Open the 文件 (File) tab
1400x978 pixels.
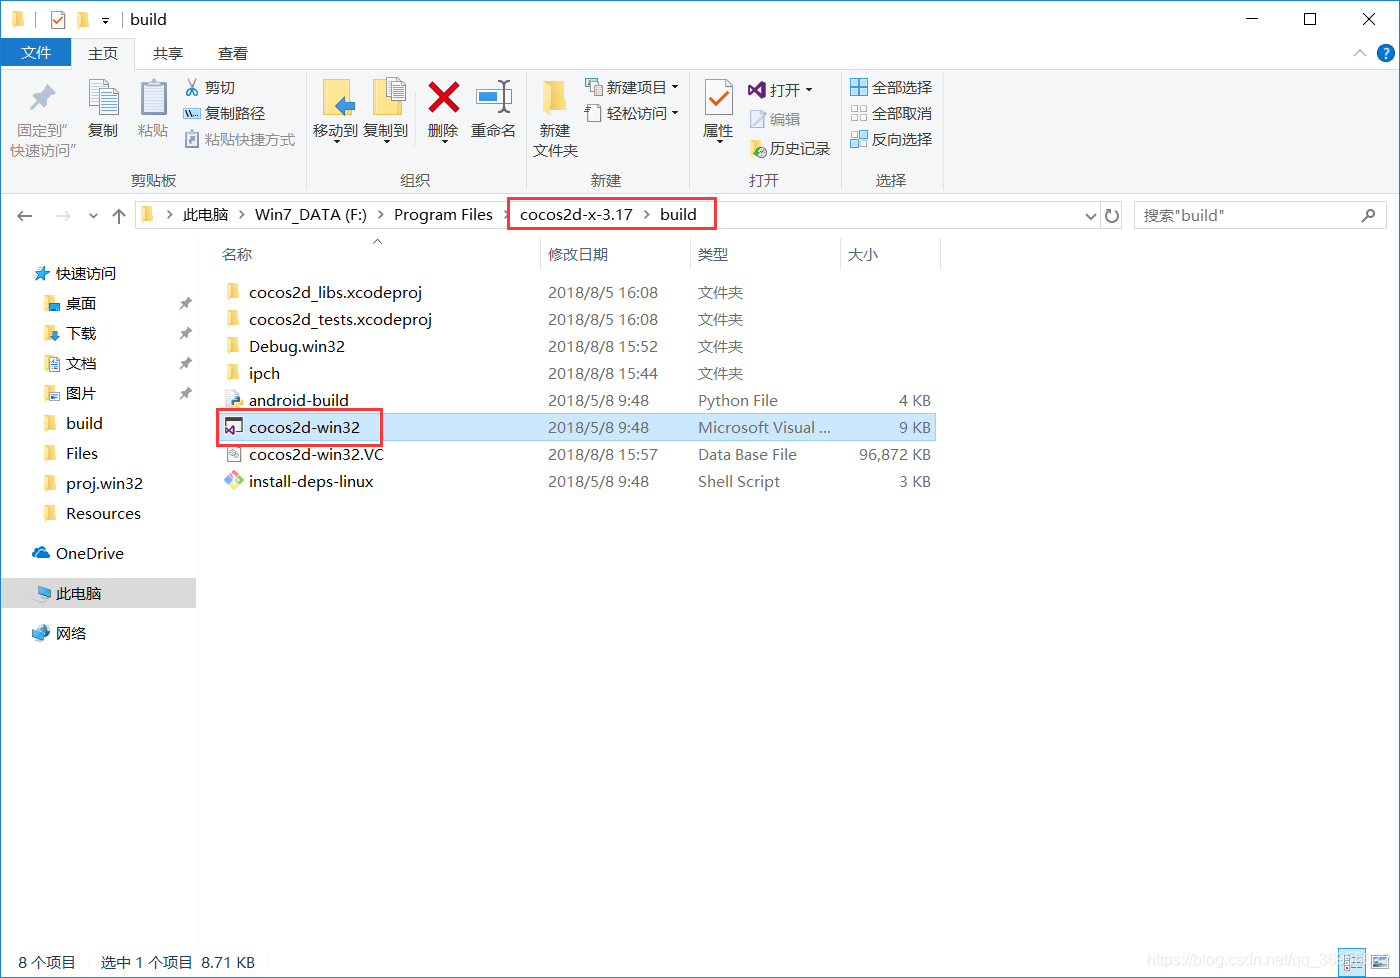(36, 53)
